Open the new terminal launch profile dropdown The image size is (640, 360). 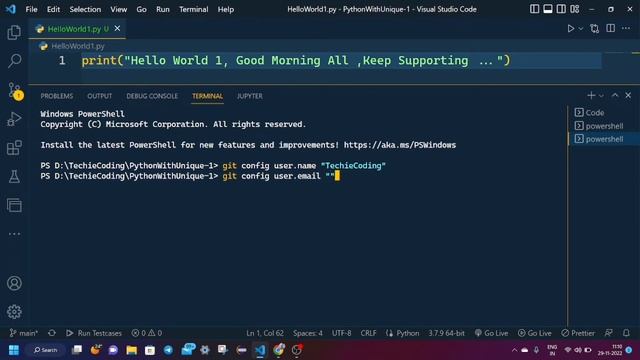coord(601,96)
